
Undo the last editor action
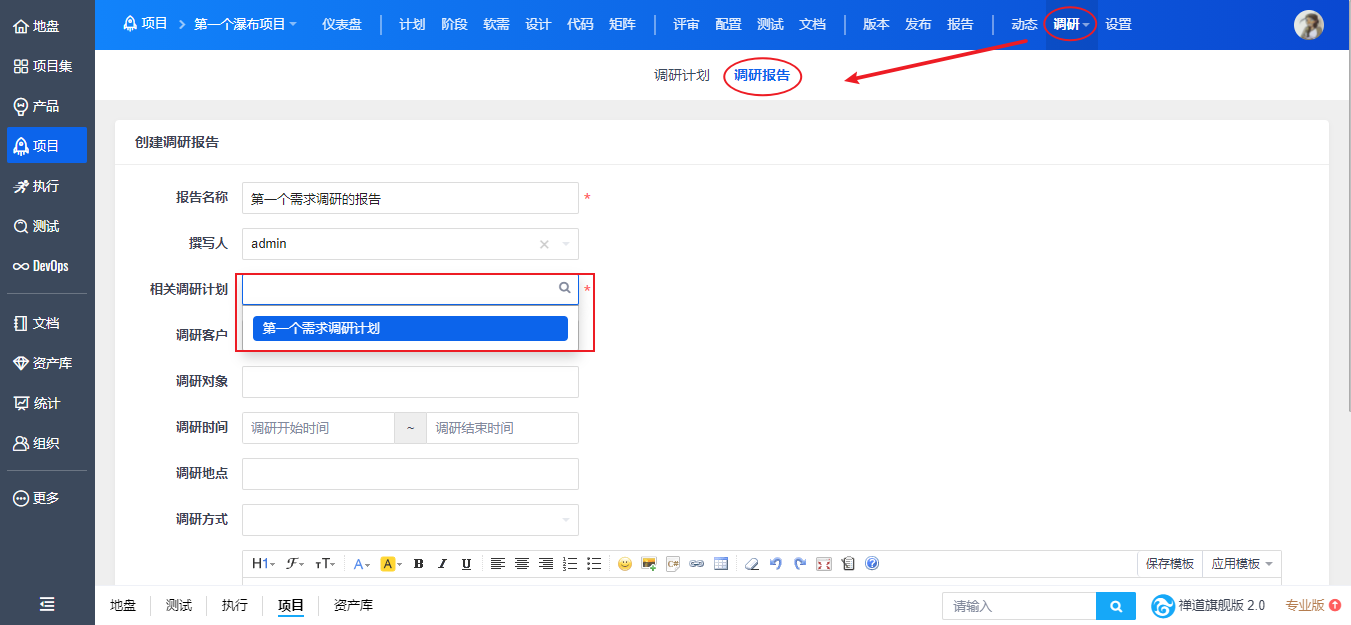[x=776, y=564]
